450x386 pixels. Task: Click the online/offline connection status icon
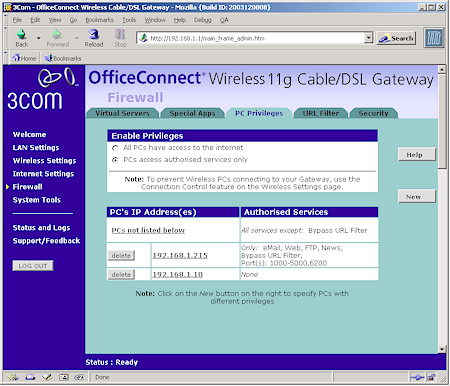click(x=417, y=377)
